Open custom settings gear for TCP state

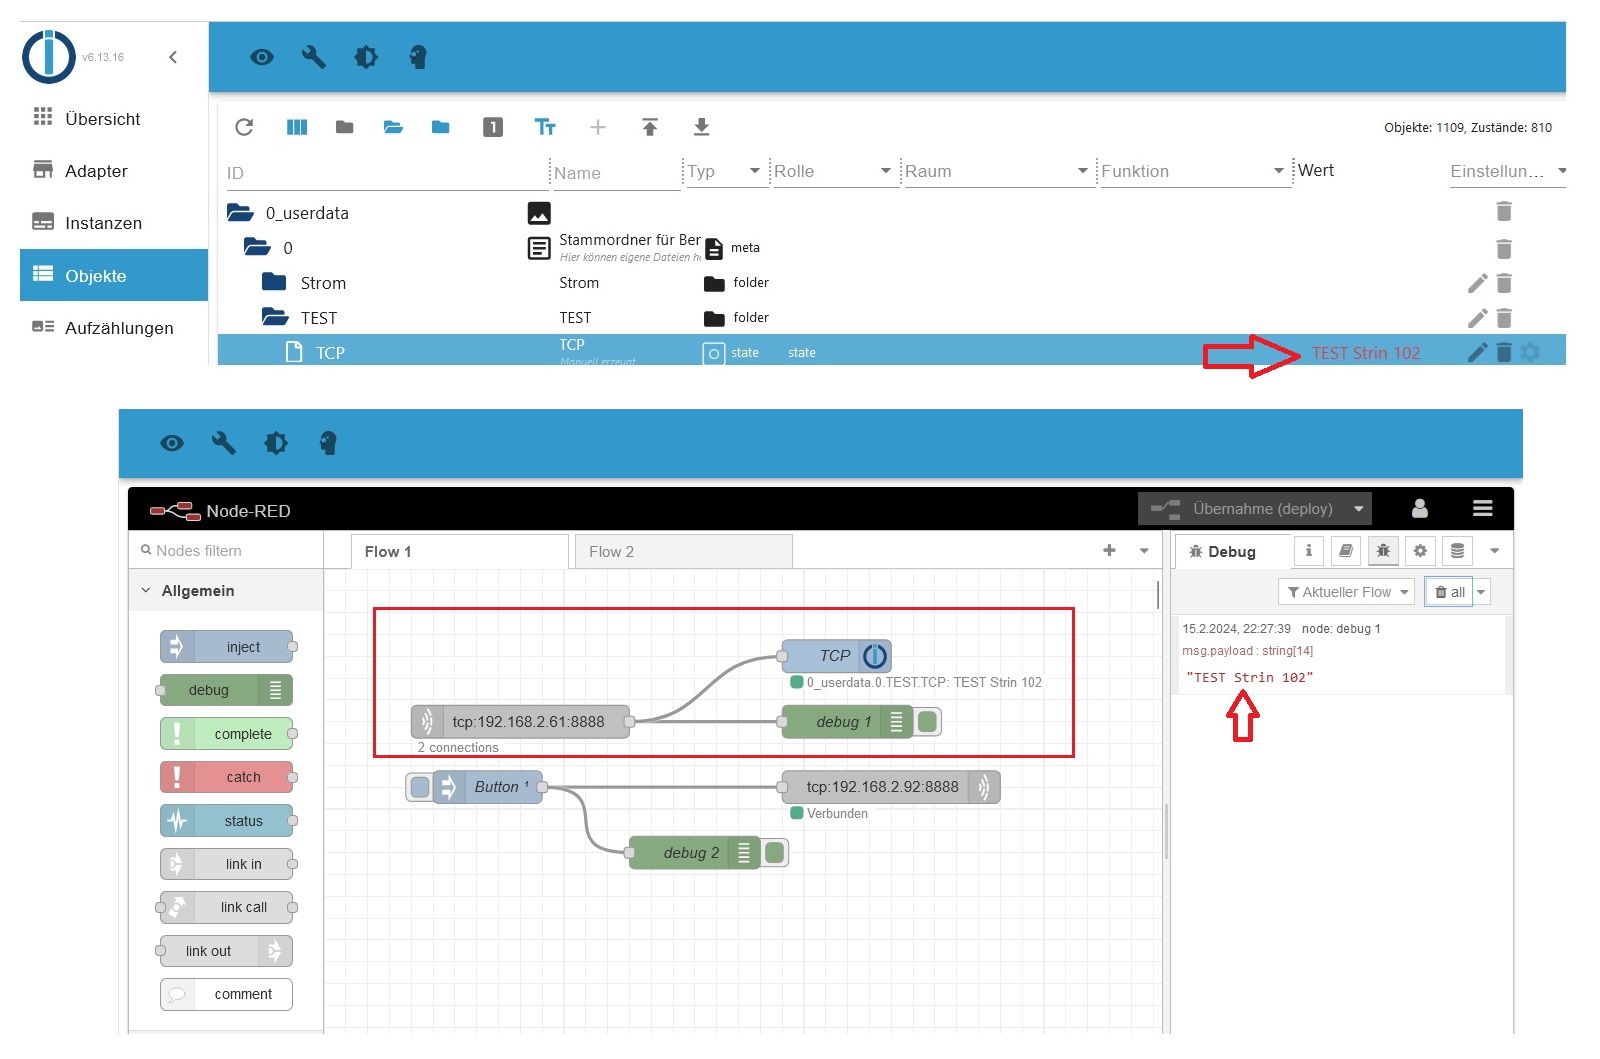(1530, 352)
